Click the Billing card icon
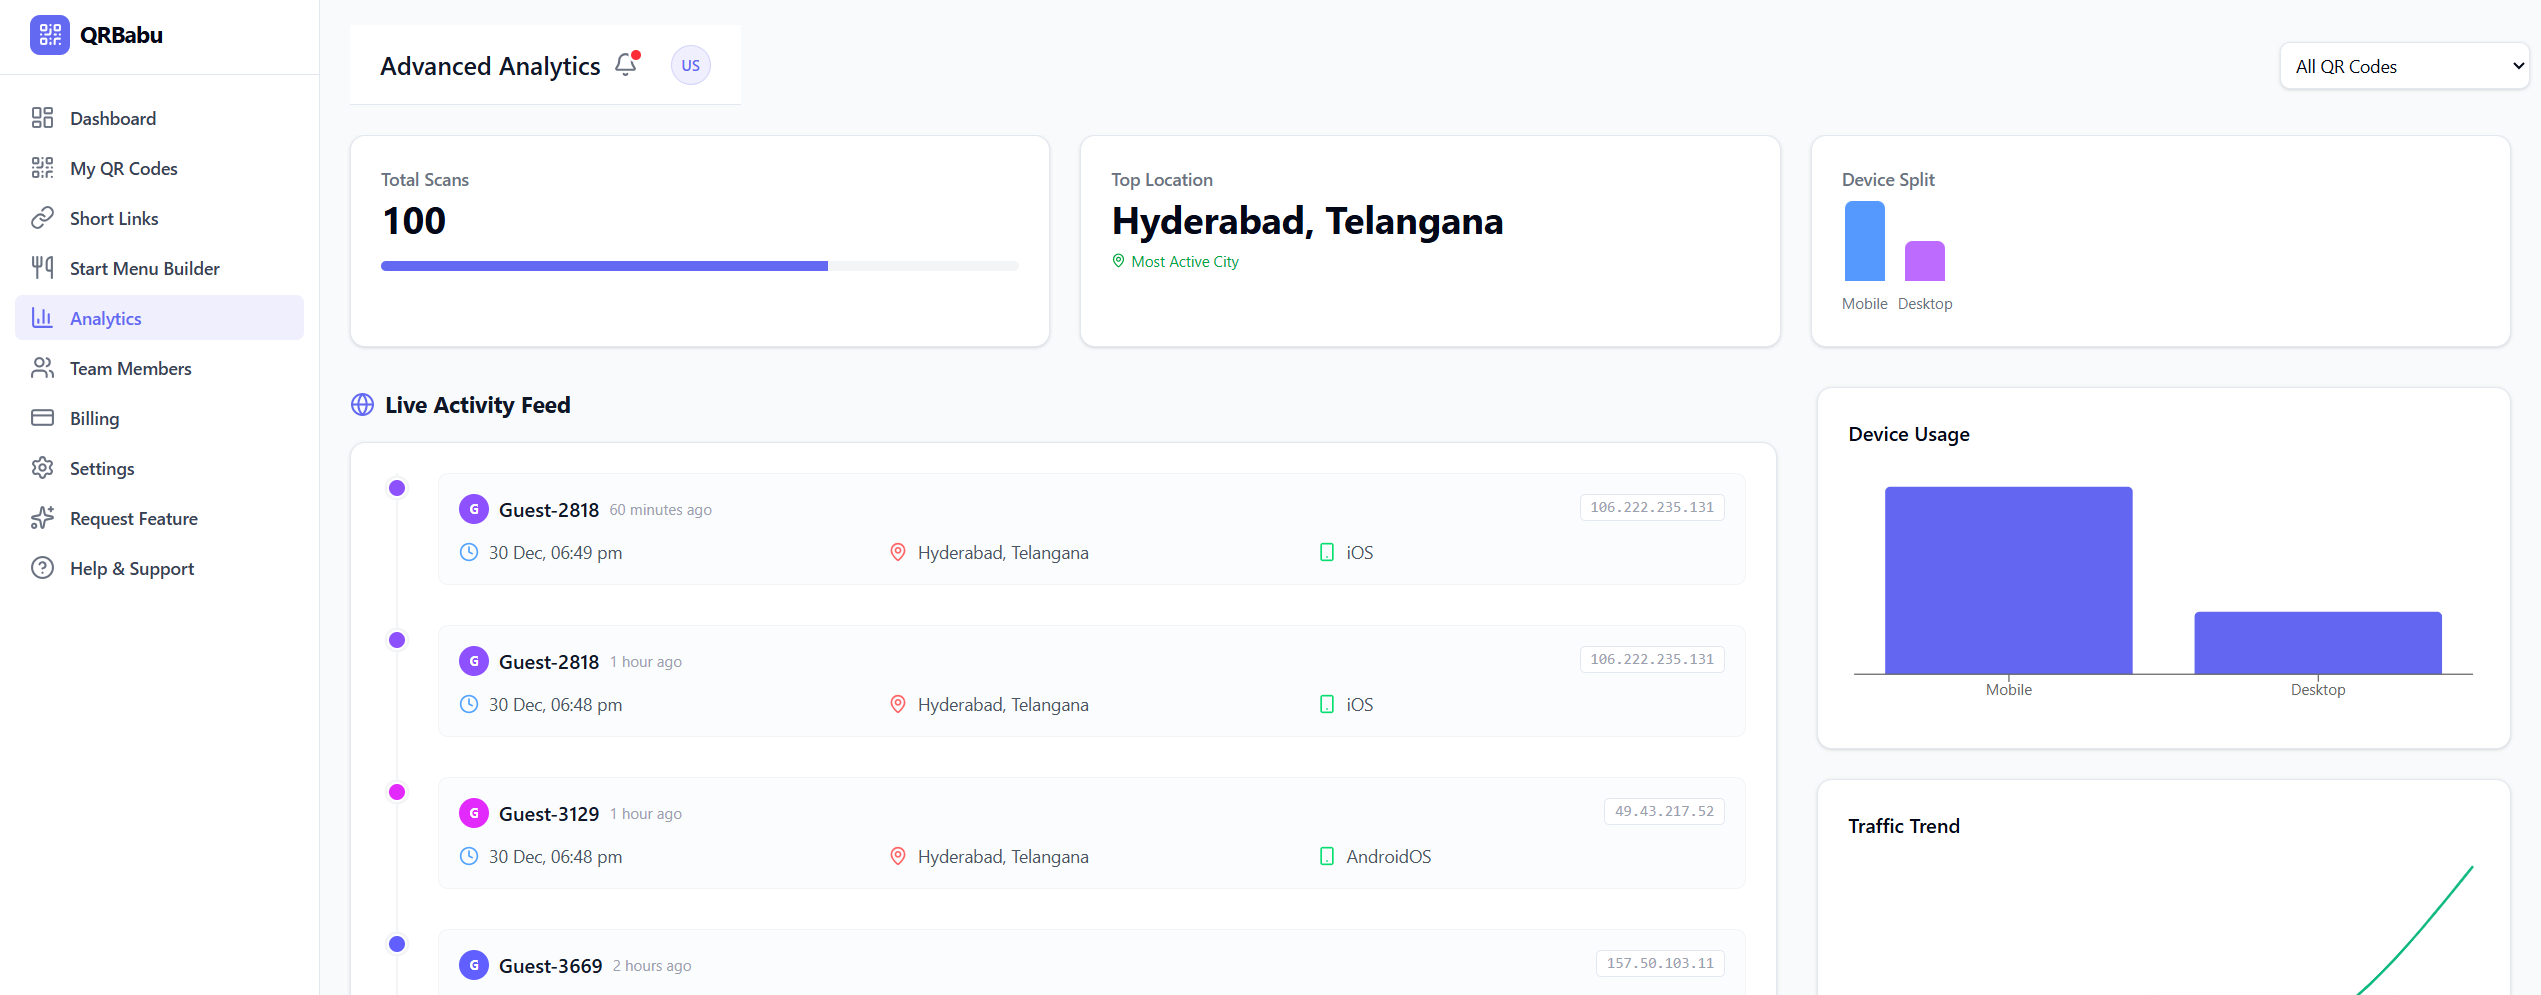 [42, 418]
